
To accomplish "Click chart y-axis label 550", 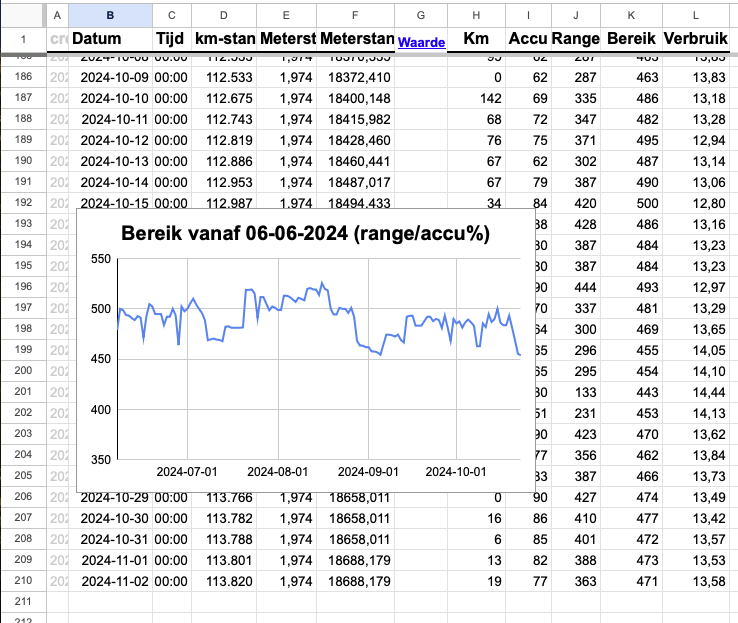I will coord(101,259).
